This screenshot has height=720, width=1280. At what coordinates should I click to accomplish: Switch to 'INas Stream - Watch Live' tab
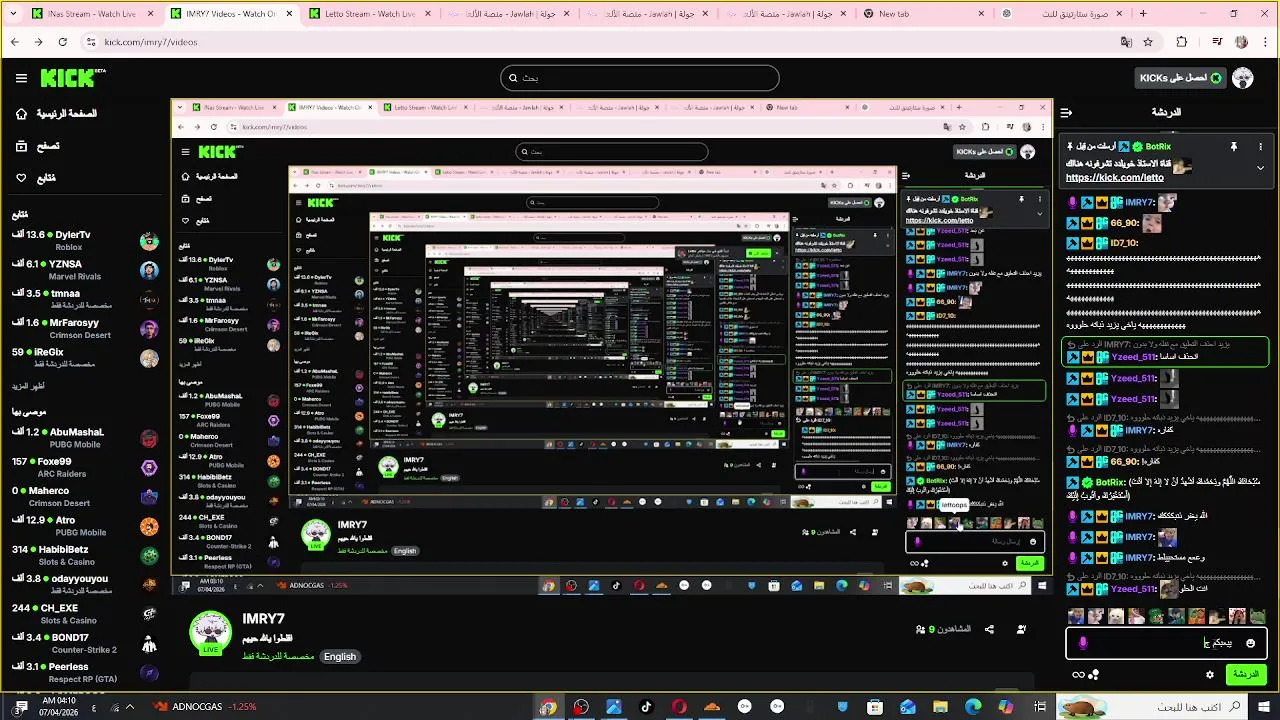(92, 14)
